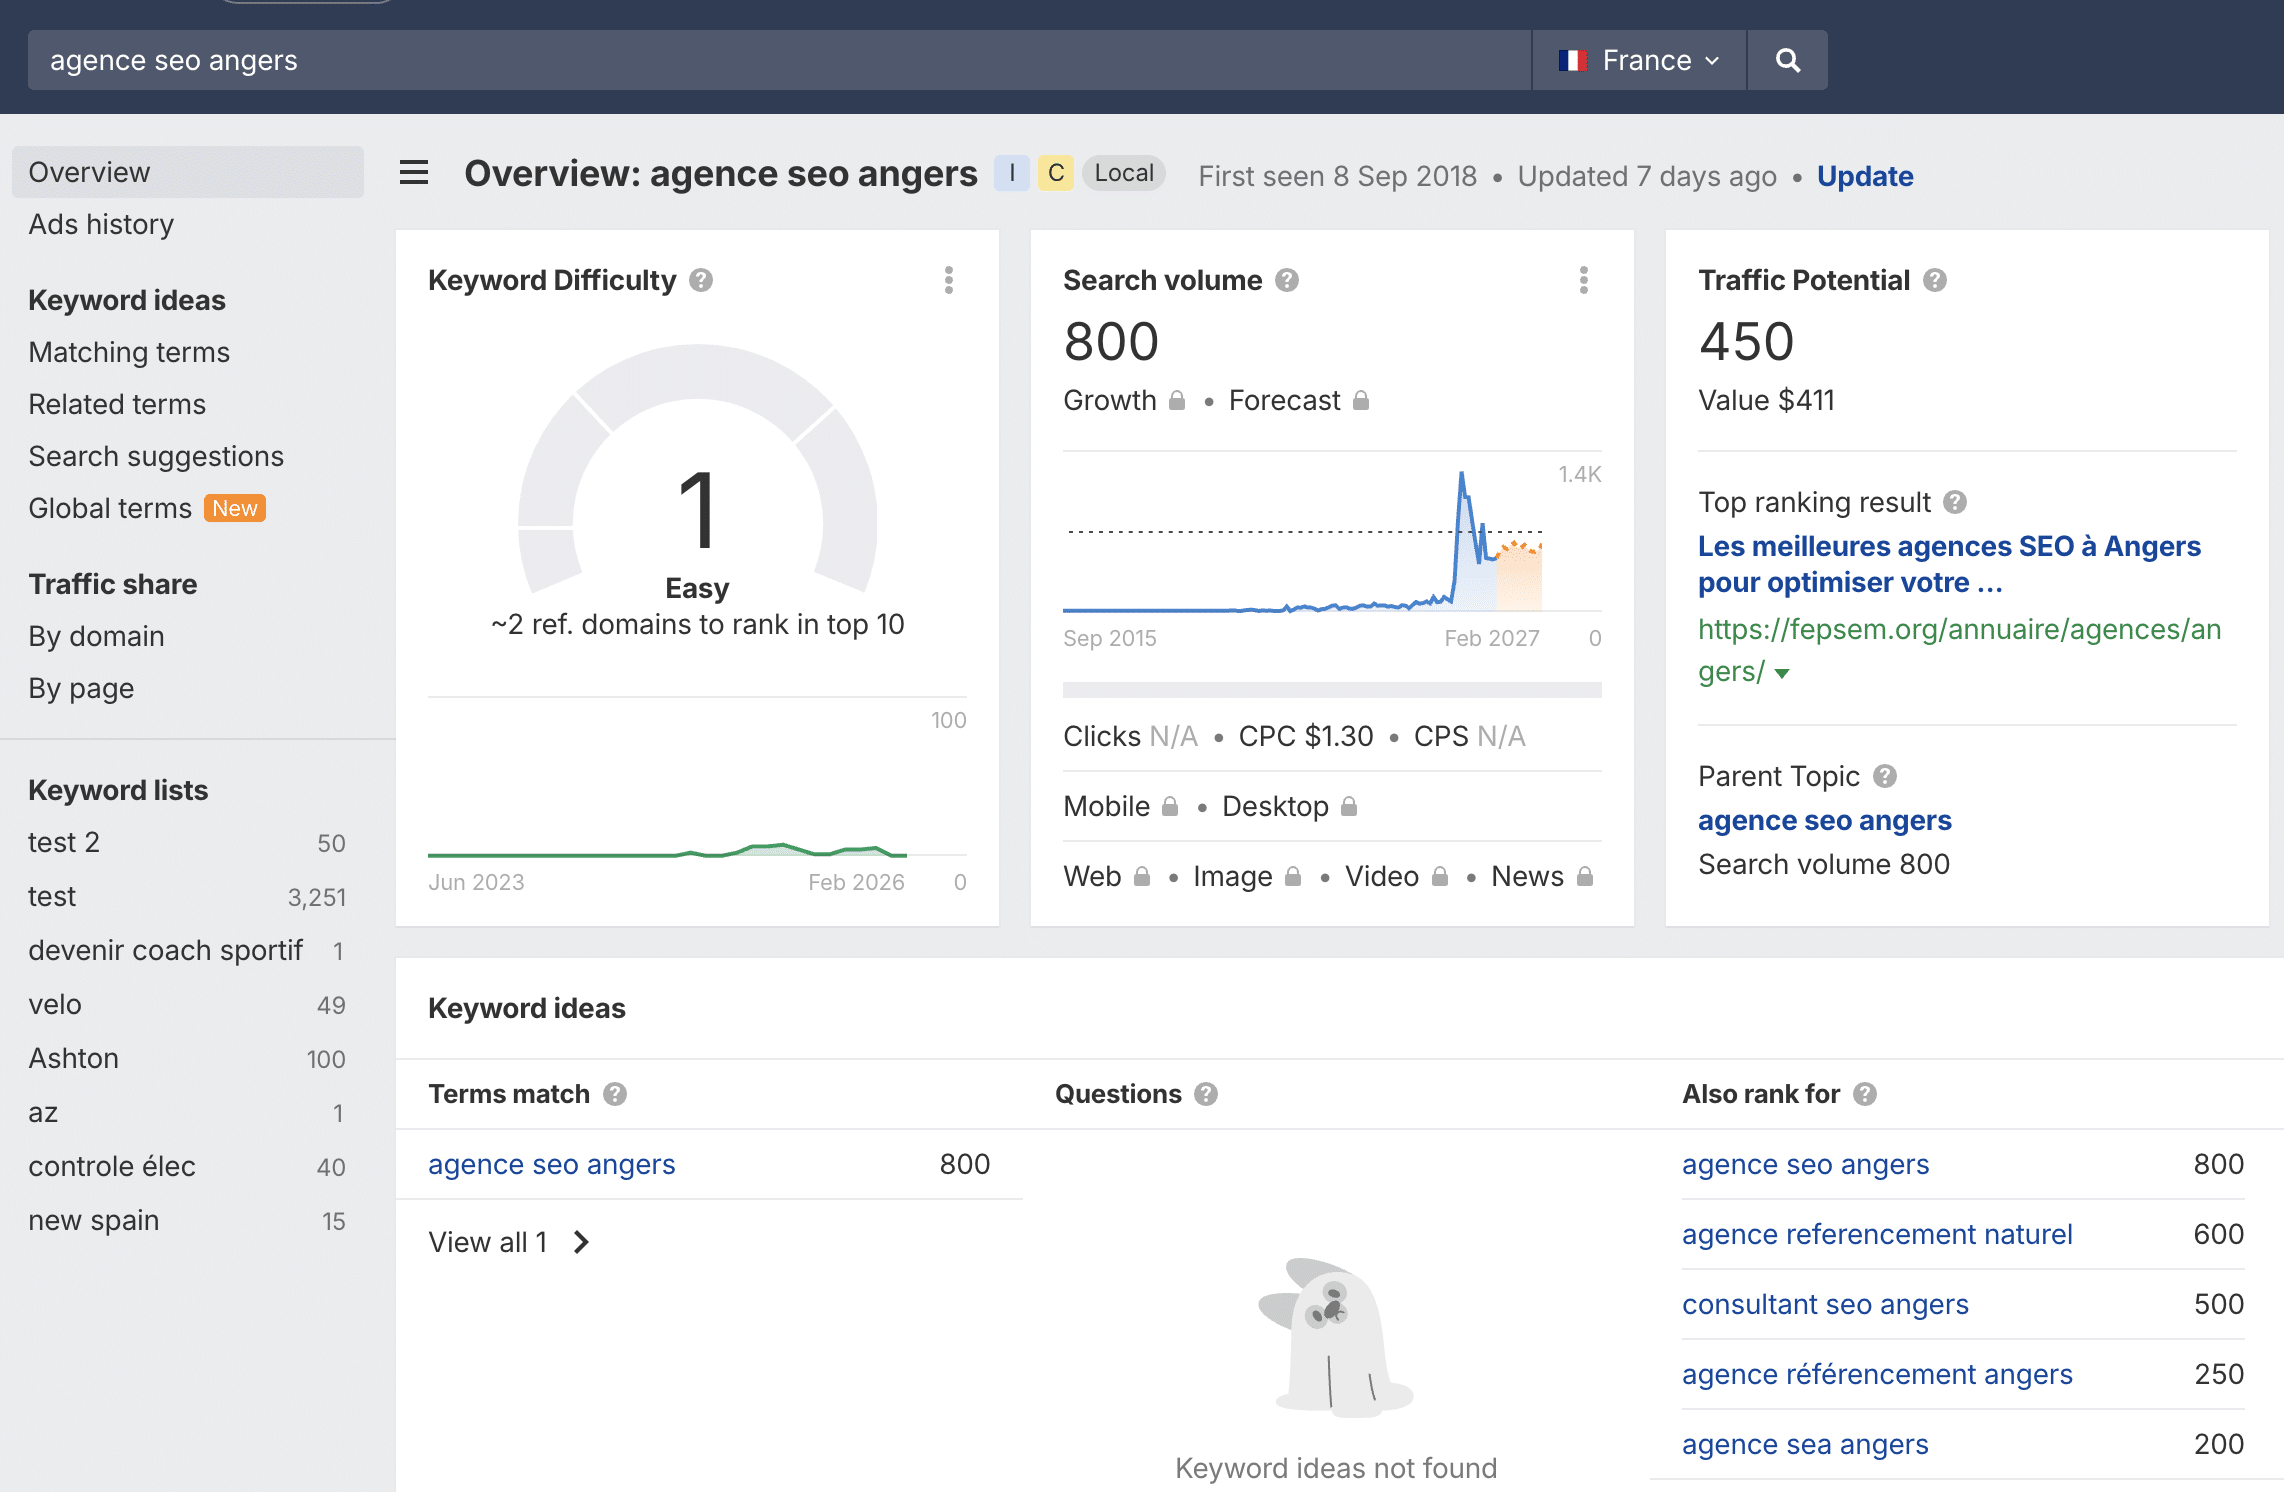Click Keyword Difficulty help question icon
Image resolution: width=2284 pixels, height=1492 pixels.
[701, 280]
